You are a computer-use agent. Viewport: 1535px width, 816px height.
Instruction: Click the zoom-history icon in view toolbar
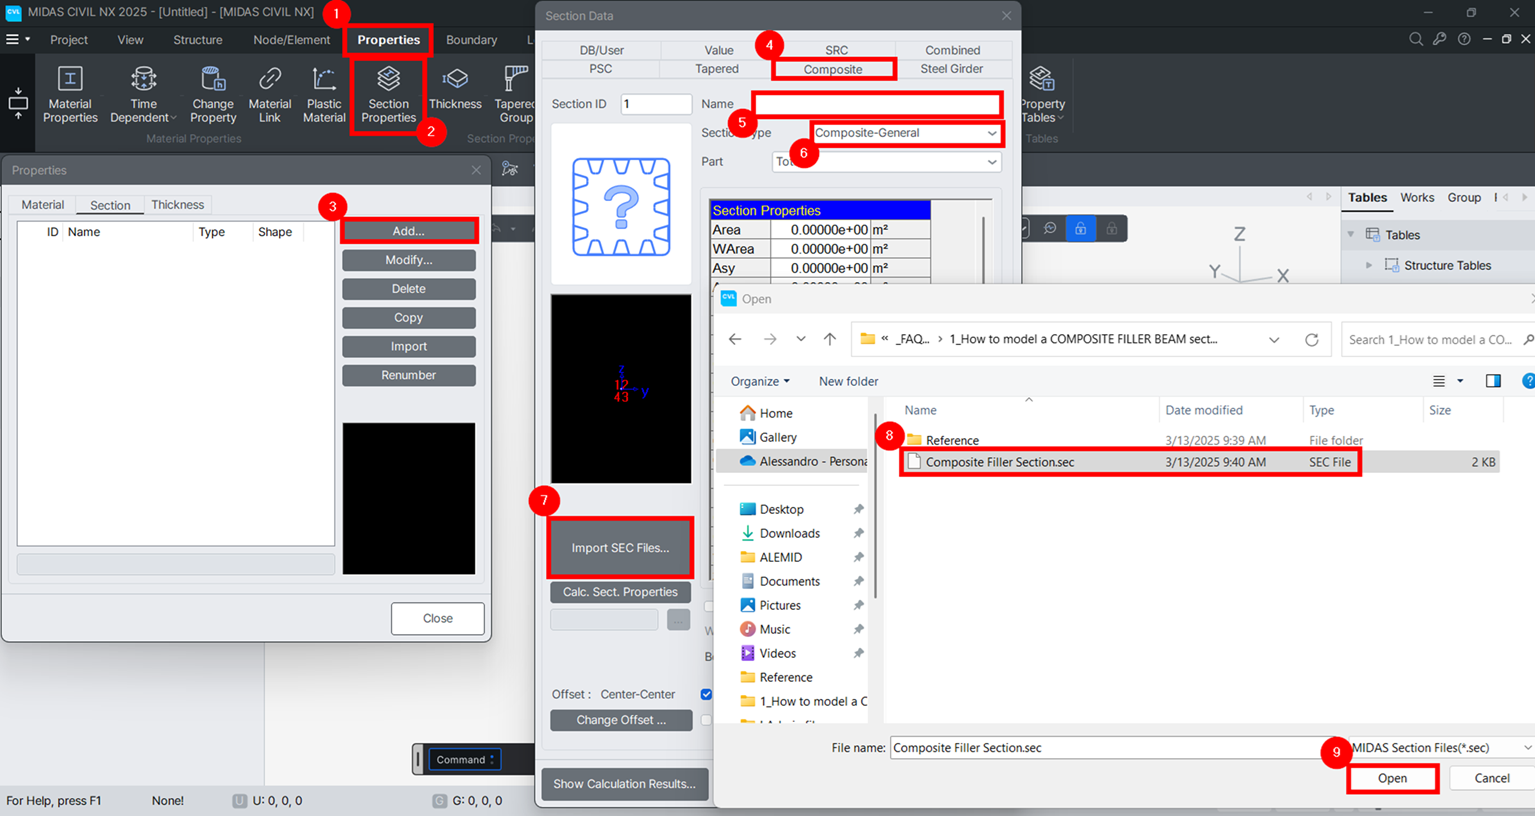coord(1050,229)
